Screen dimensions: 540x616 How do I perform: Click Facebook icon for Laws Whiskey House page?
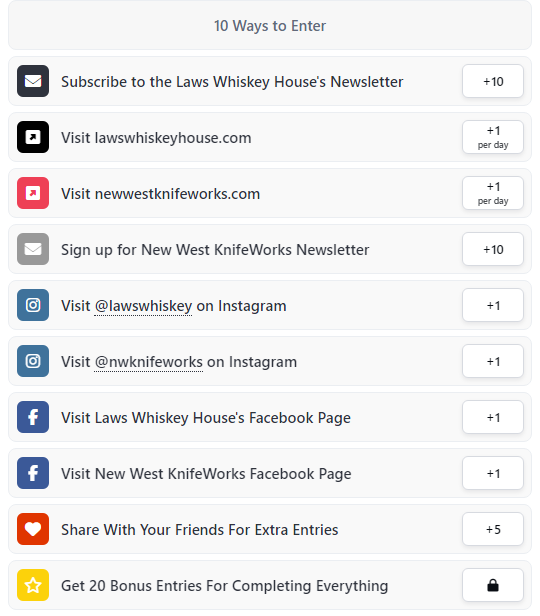coord(33,417)
